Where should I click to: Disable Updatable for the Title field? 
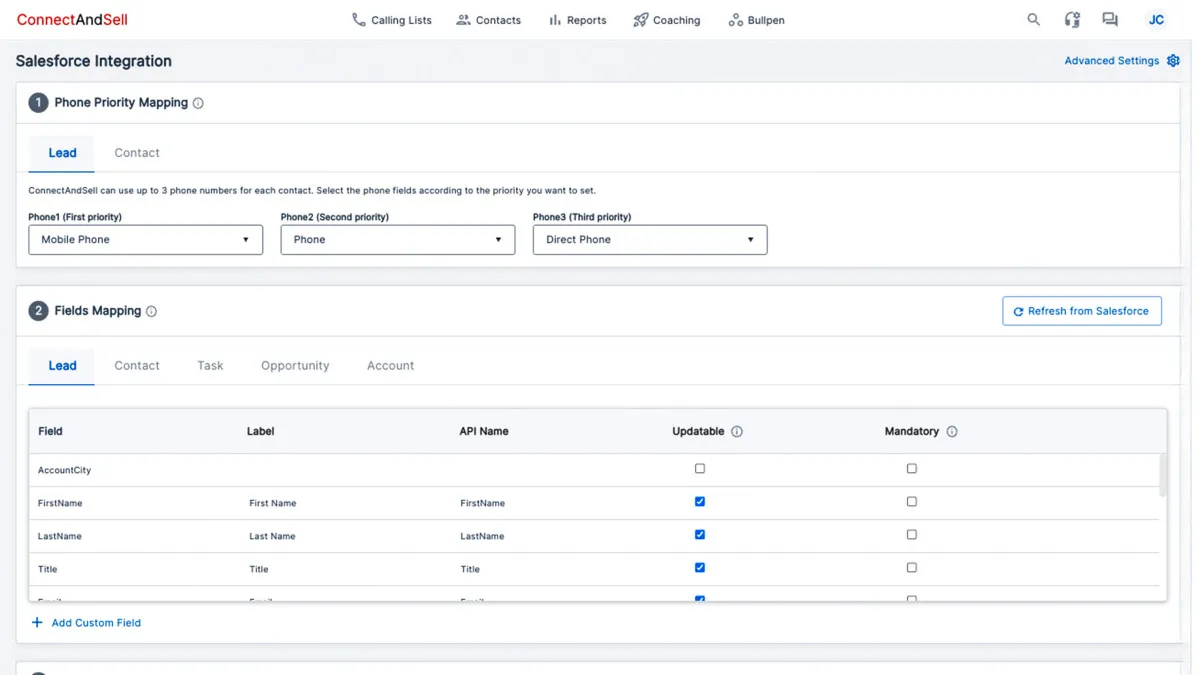(x=699, y=567)
